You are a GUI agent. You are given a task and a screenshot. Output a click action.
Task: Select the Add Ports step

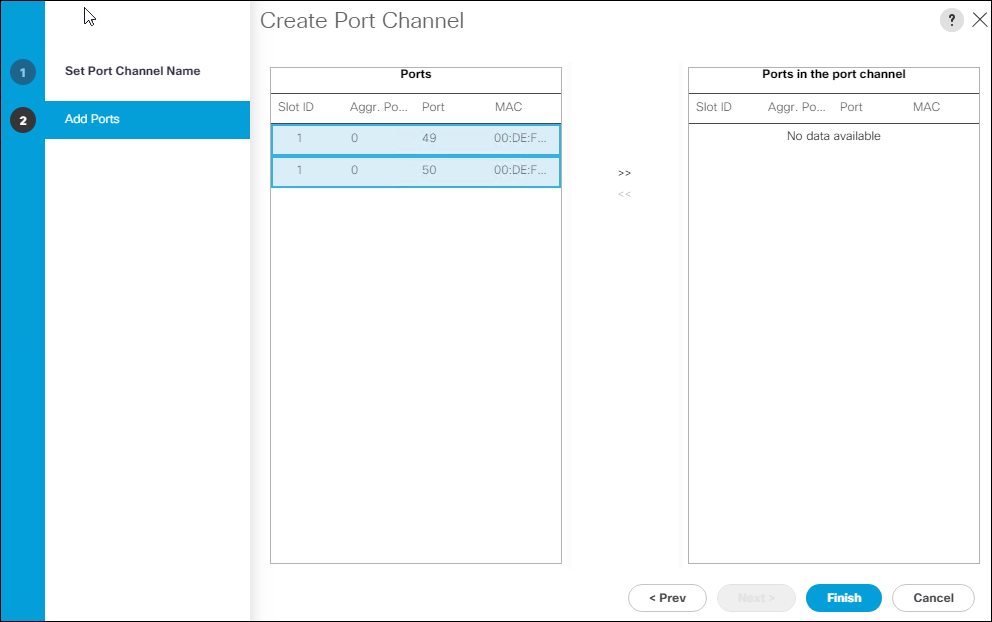[x=147, y=120]
